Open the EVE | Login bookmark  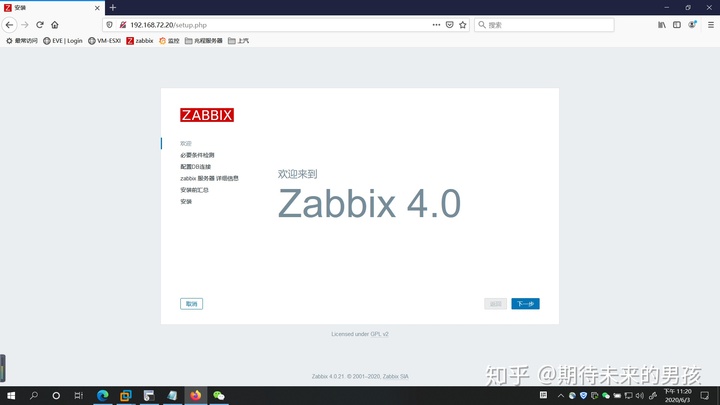(x=62, y=41)
